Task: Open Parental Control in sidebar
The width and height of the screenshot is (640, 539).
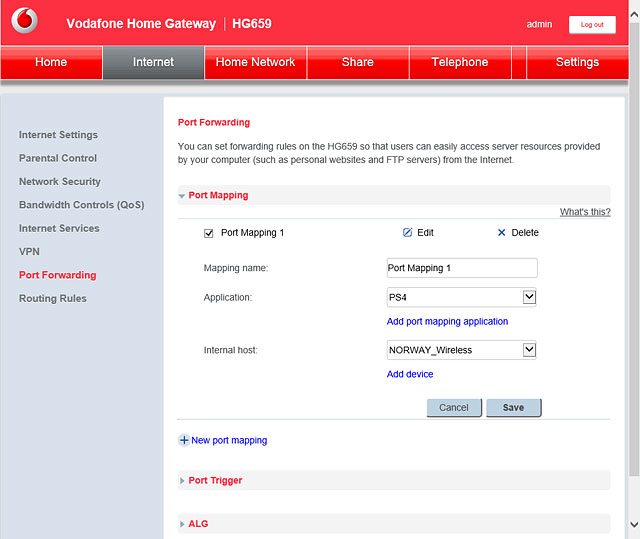Action: (58, 158)
